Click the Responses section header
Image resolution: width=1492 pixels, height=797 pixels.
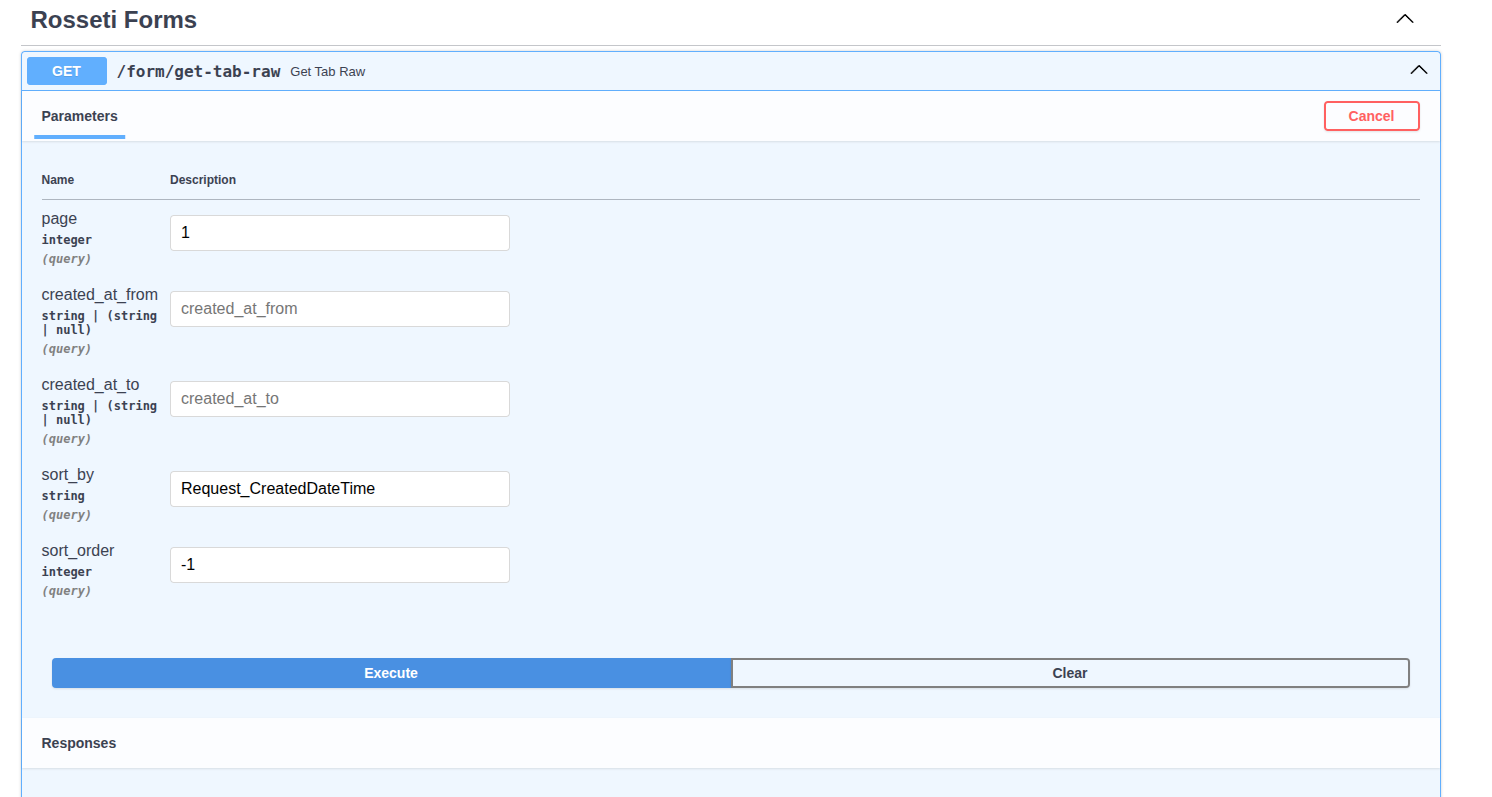tap(79, 743)
